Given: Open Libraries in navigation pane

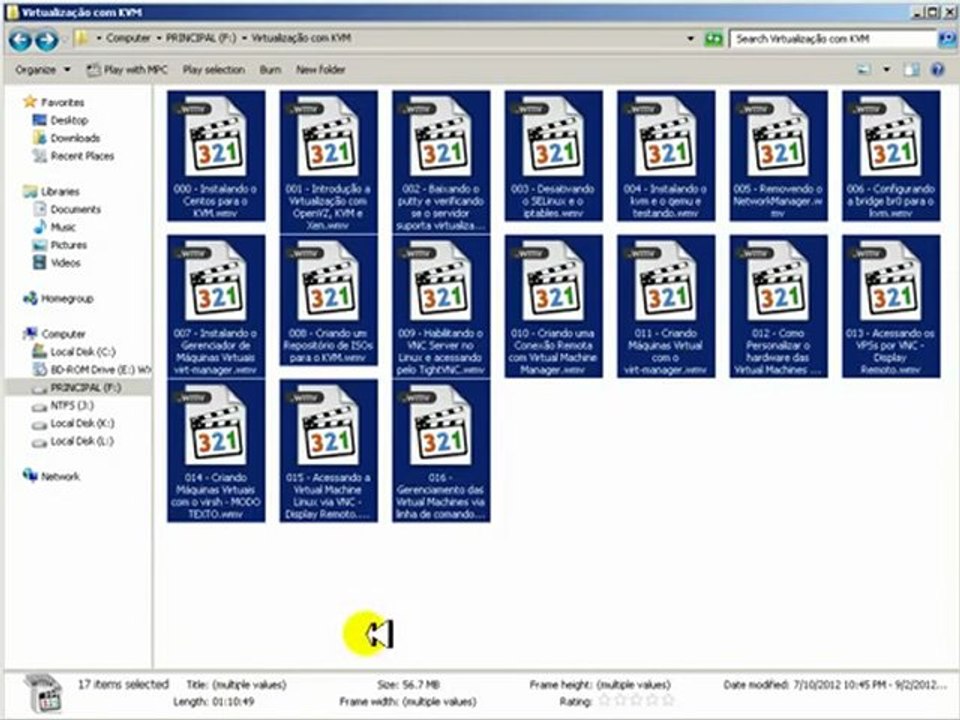Looking at the screenshot, I should (60, 192).
